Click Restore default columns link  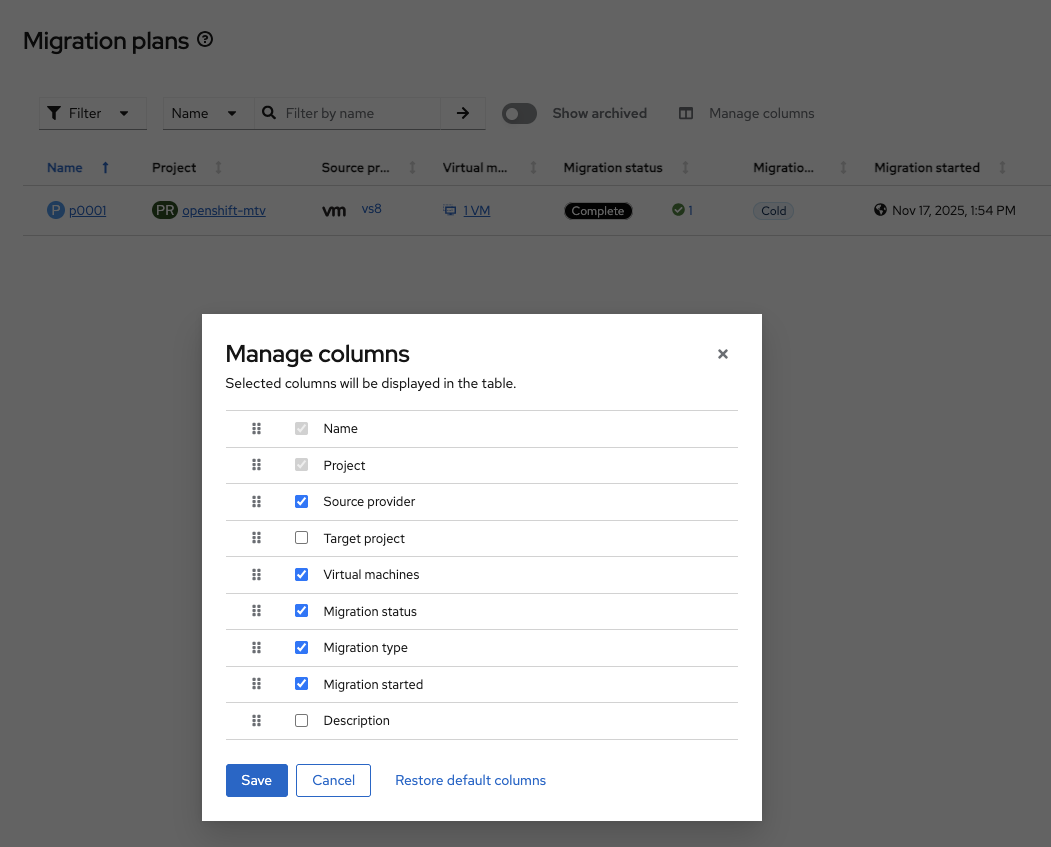[470, 780]
